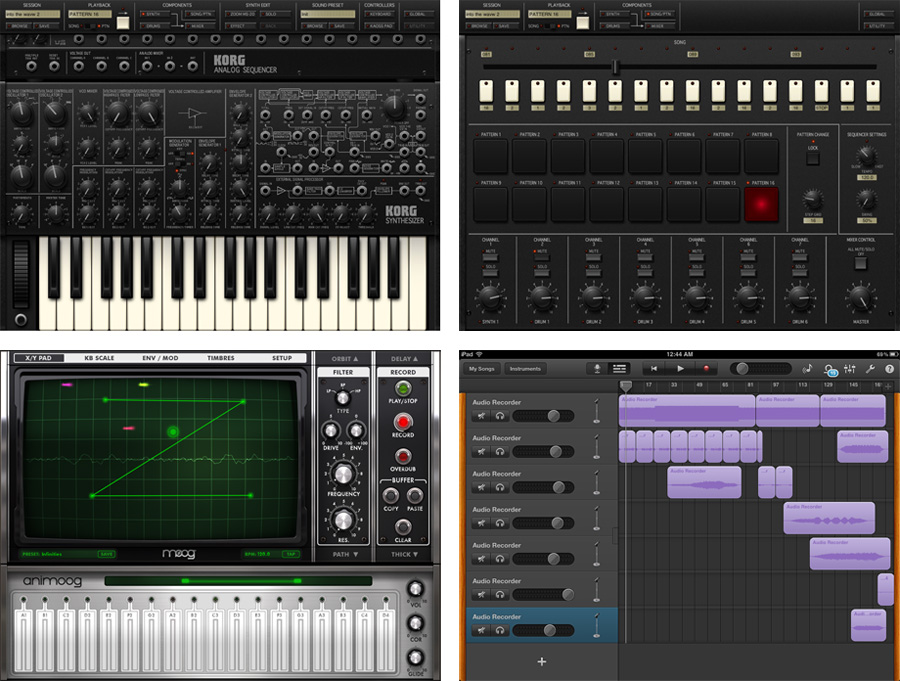Select the highlighted bottom Audio Recorder track

click(x=542, y=625)
